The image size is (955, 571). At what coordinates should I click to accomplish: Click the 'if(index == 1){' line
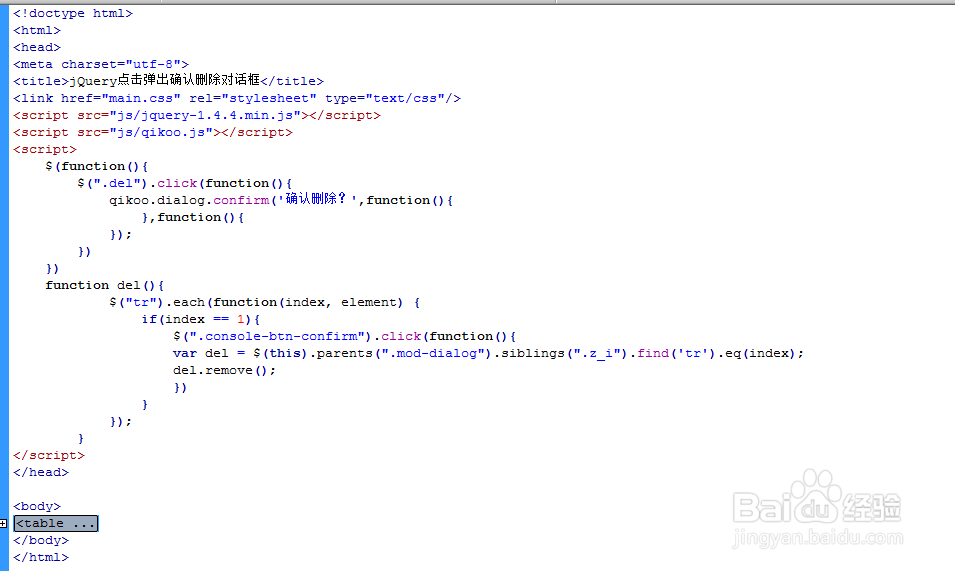click(x=201, y=320)
